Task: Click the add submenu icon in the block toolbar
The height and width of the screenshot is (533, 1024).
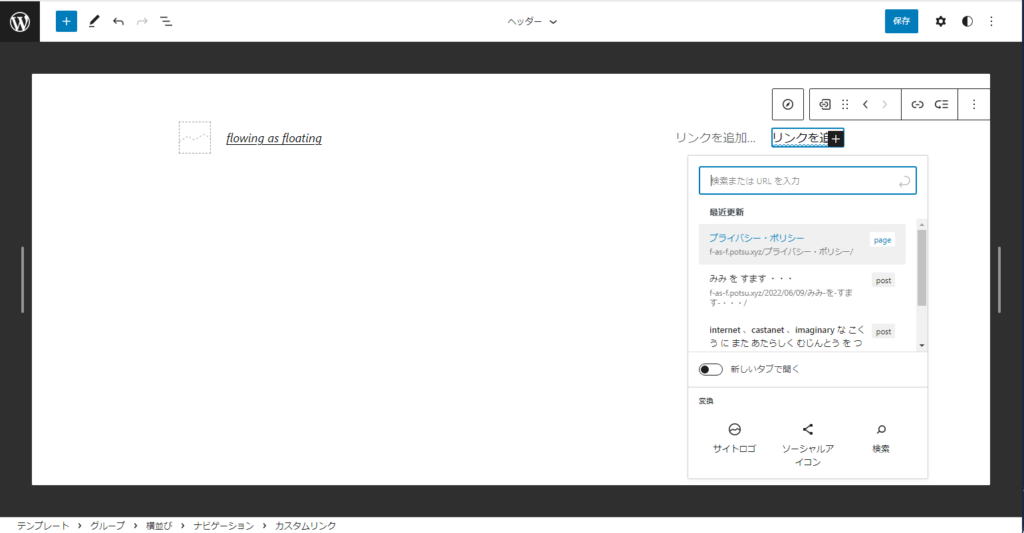Action: tap(941, 104)
